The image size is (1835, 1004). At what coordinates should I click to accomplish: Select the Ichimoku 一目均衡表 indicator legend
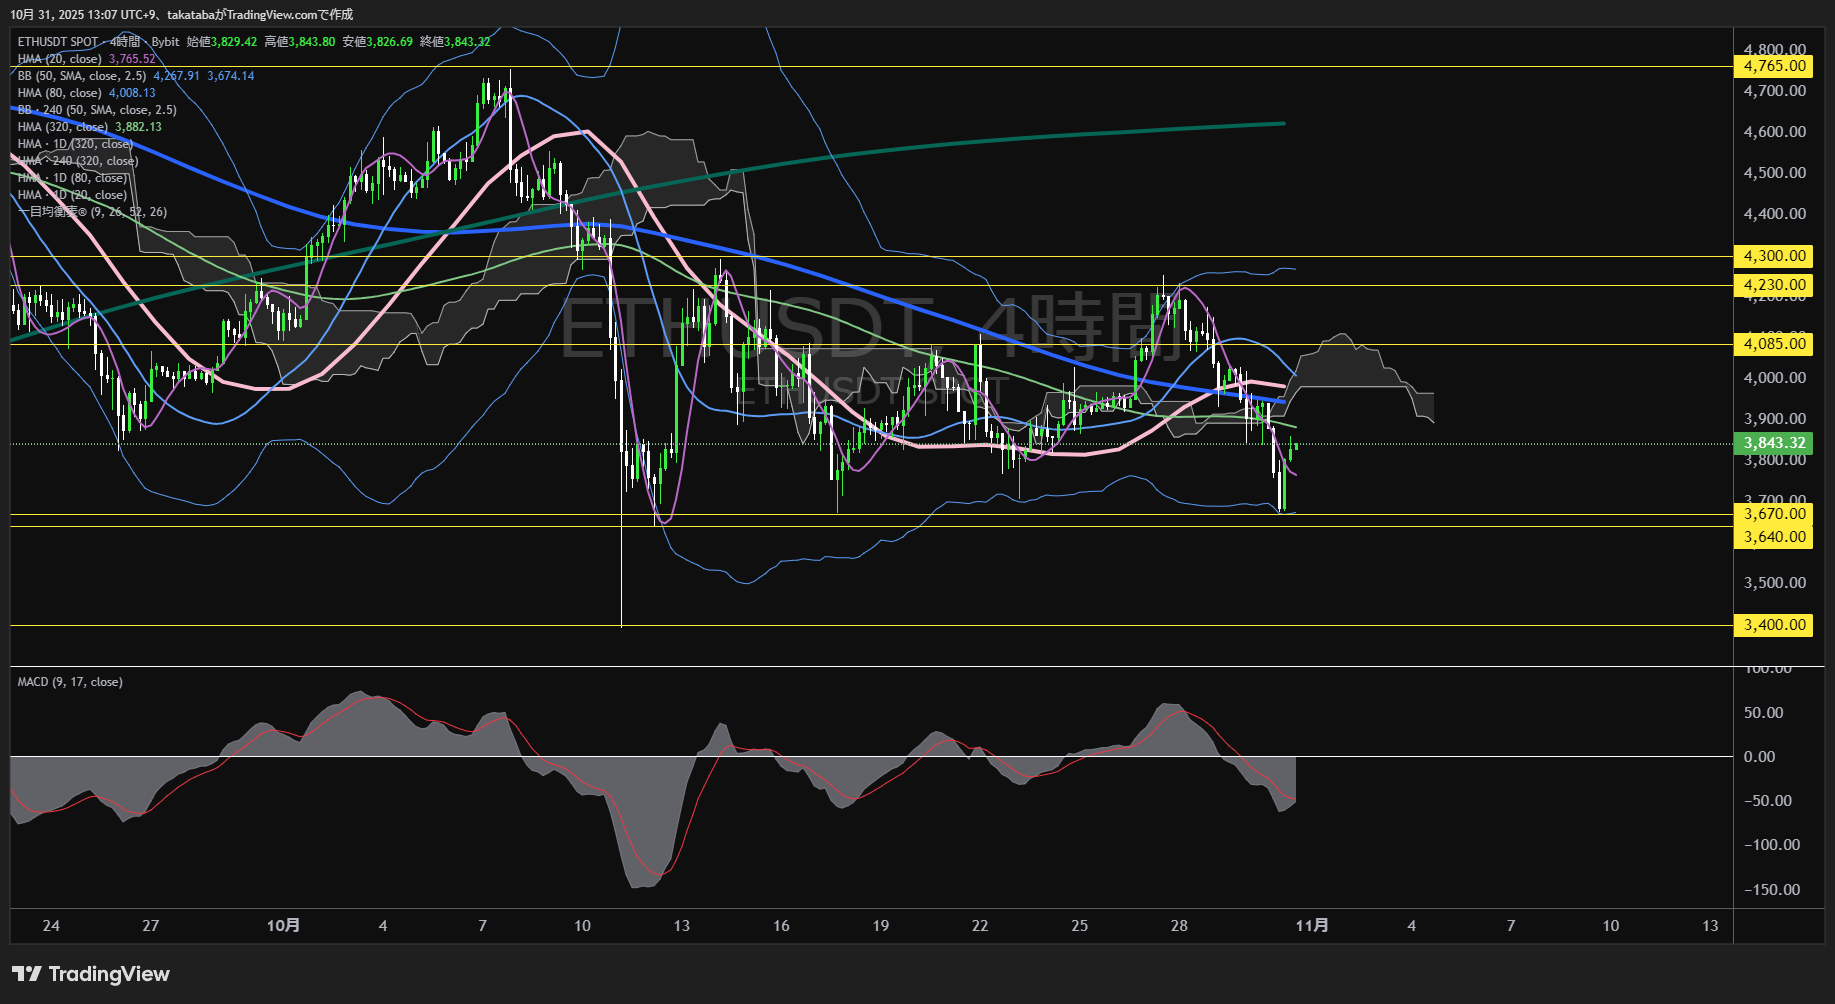[92, 212]
